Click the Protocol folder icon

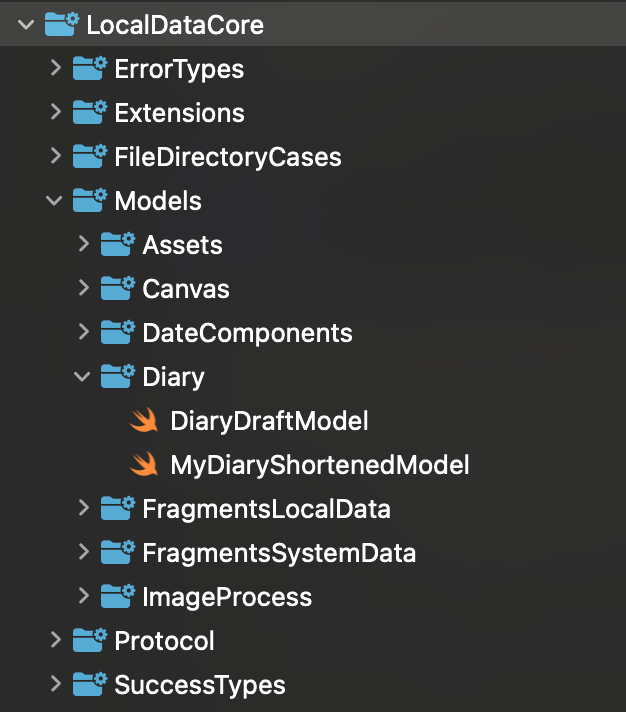[90, 641]
